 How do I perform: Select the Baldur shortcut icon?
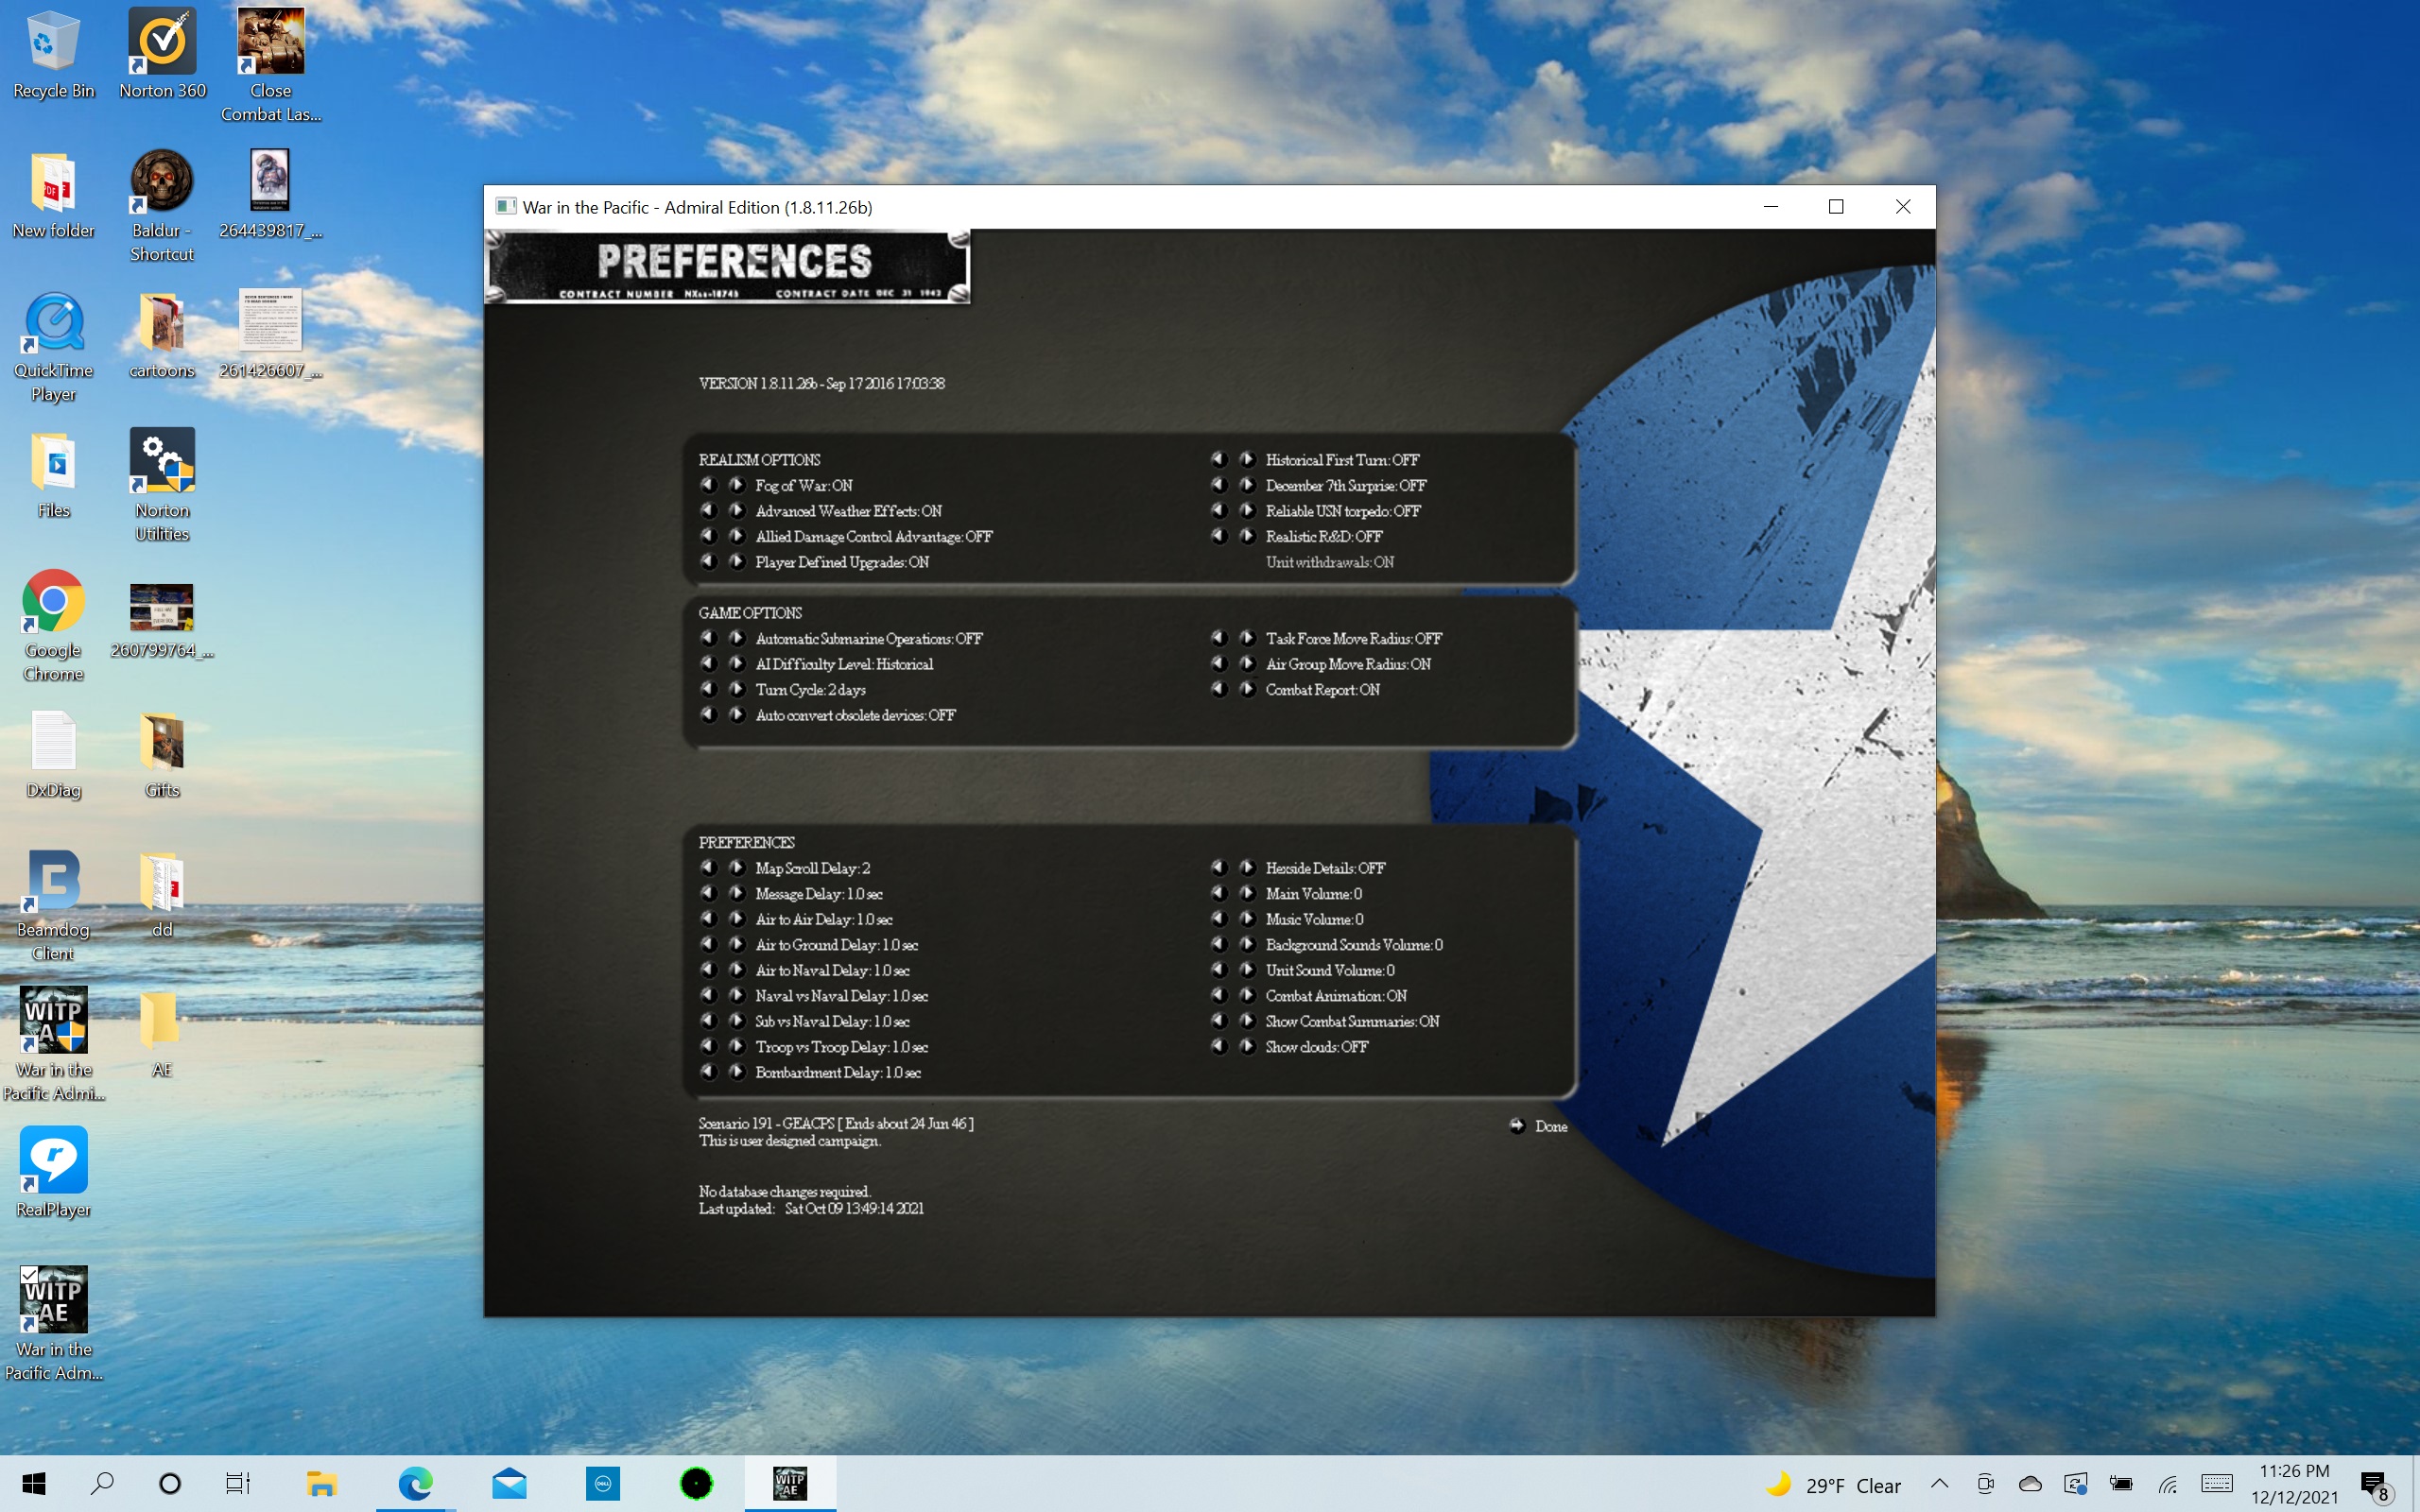point(162,205)
